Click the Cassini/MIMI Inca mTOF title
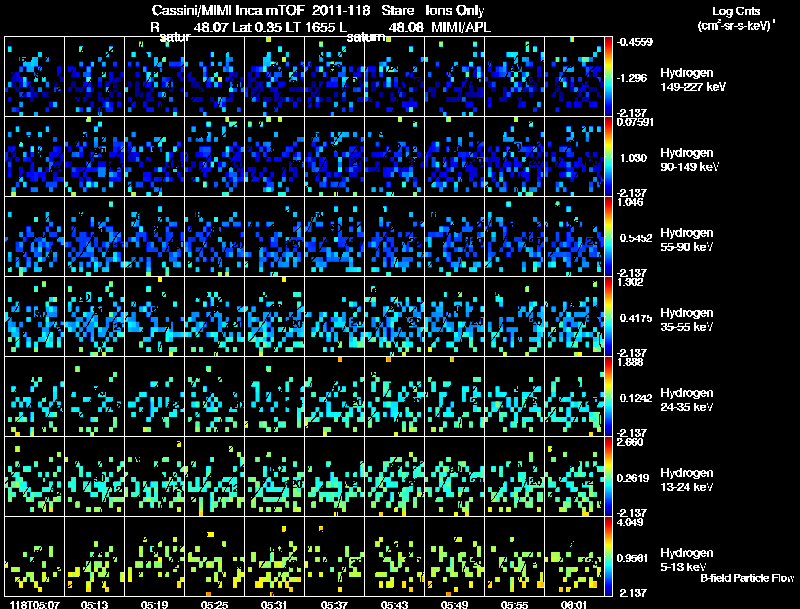This screenshot has width=800, height=609. [x=226, y=10]
